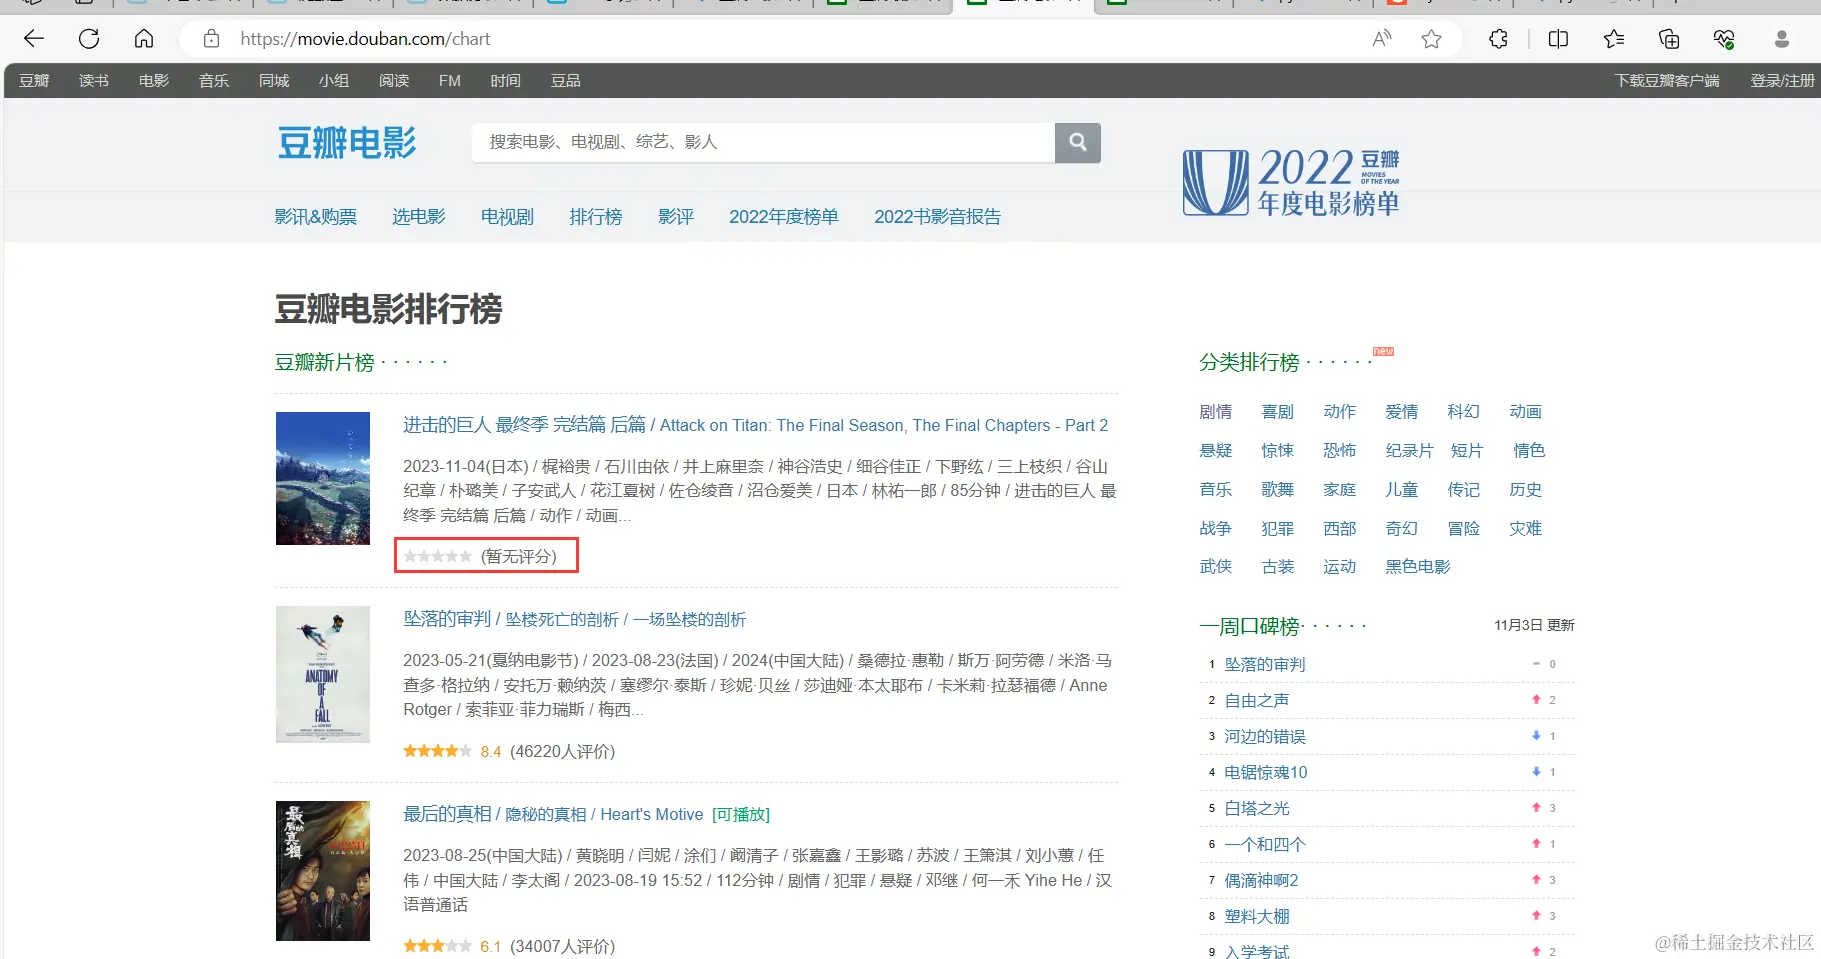
Task: Open 读书 in the top navigation
Action: [x=94, y=81]
